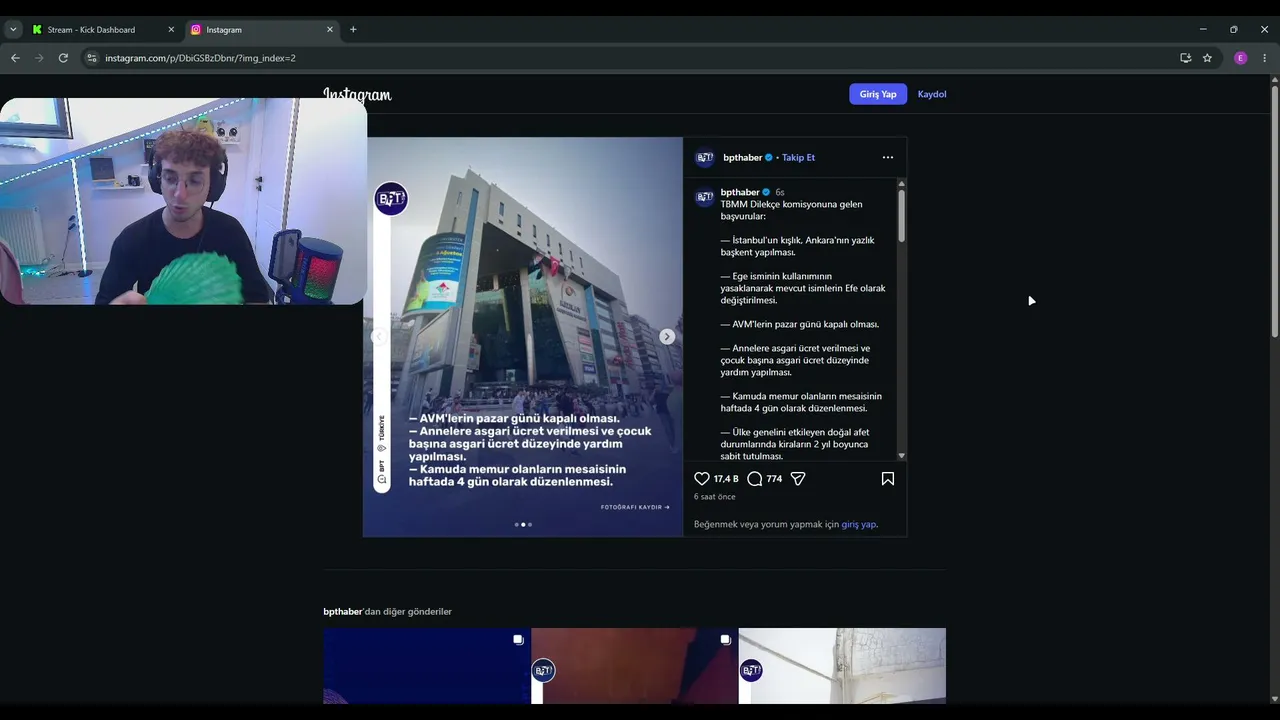This screenshot has height=720, width=1280.
Task: Go to previous carousel image arrow
Action: 378,337
